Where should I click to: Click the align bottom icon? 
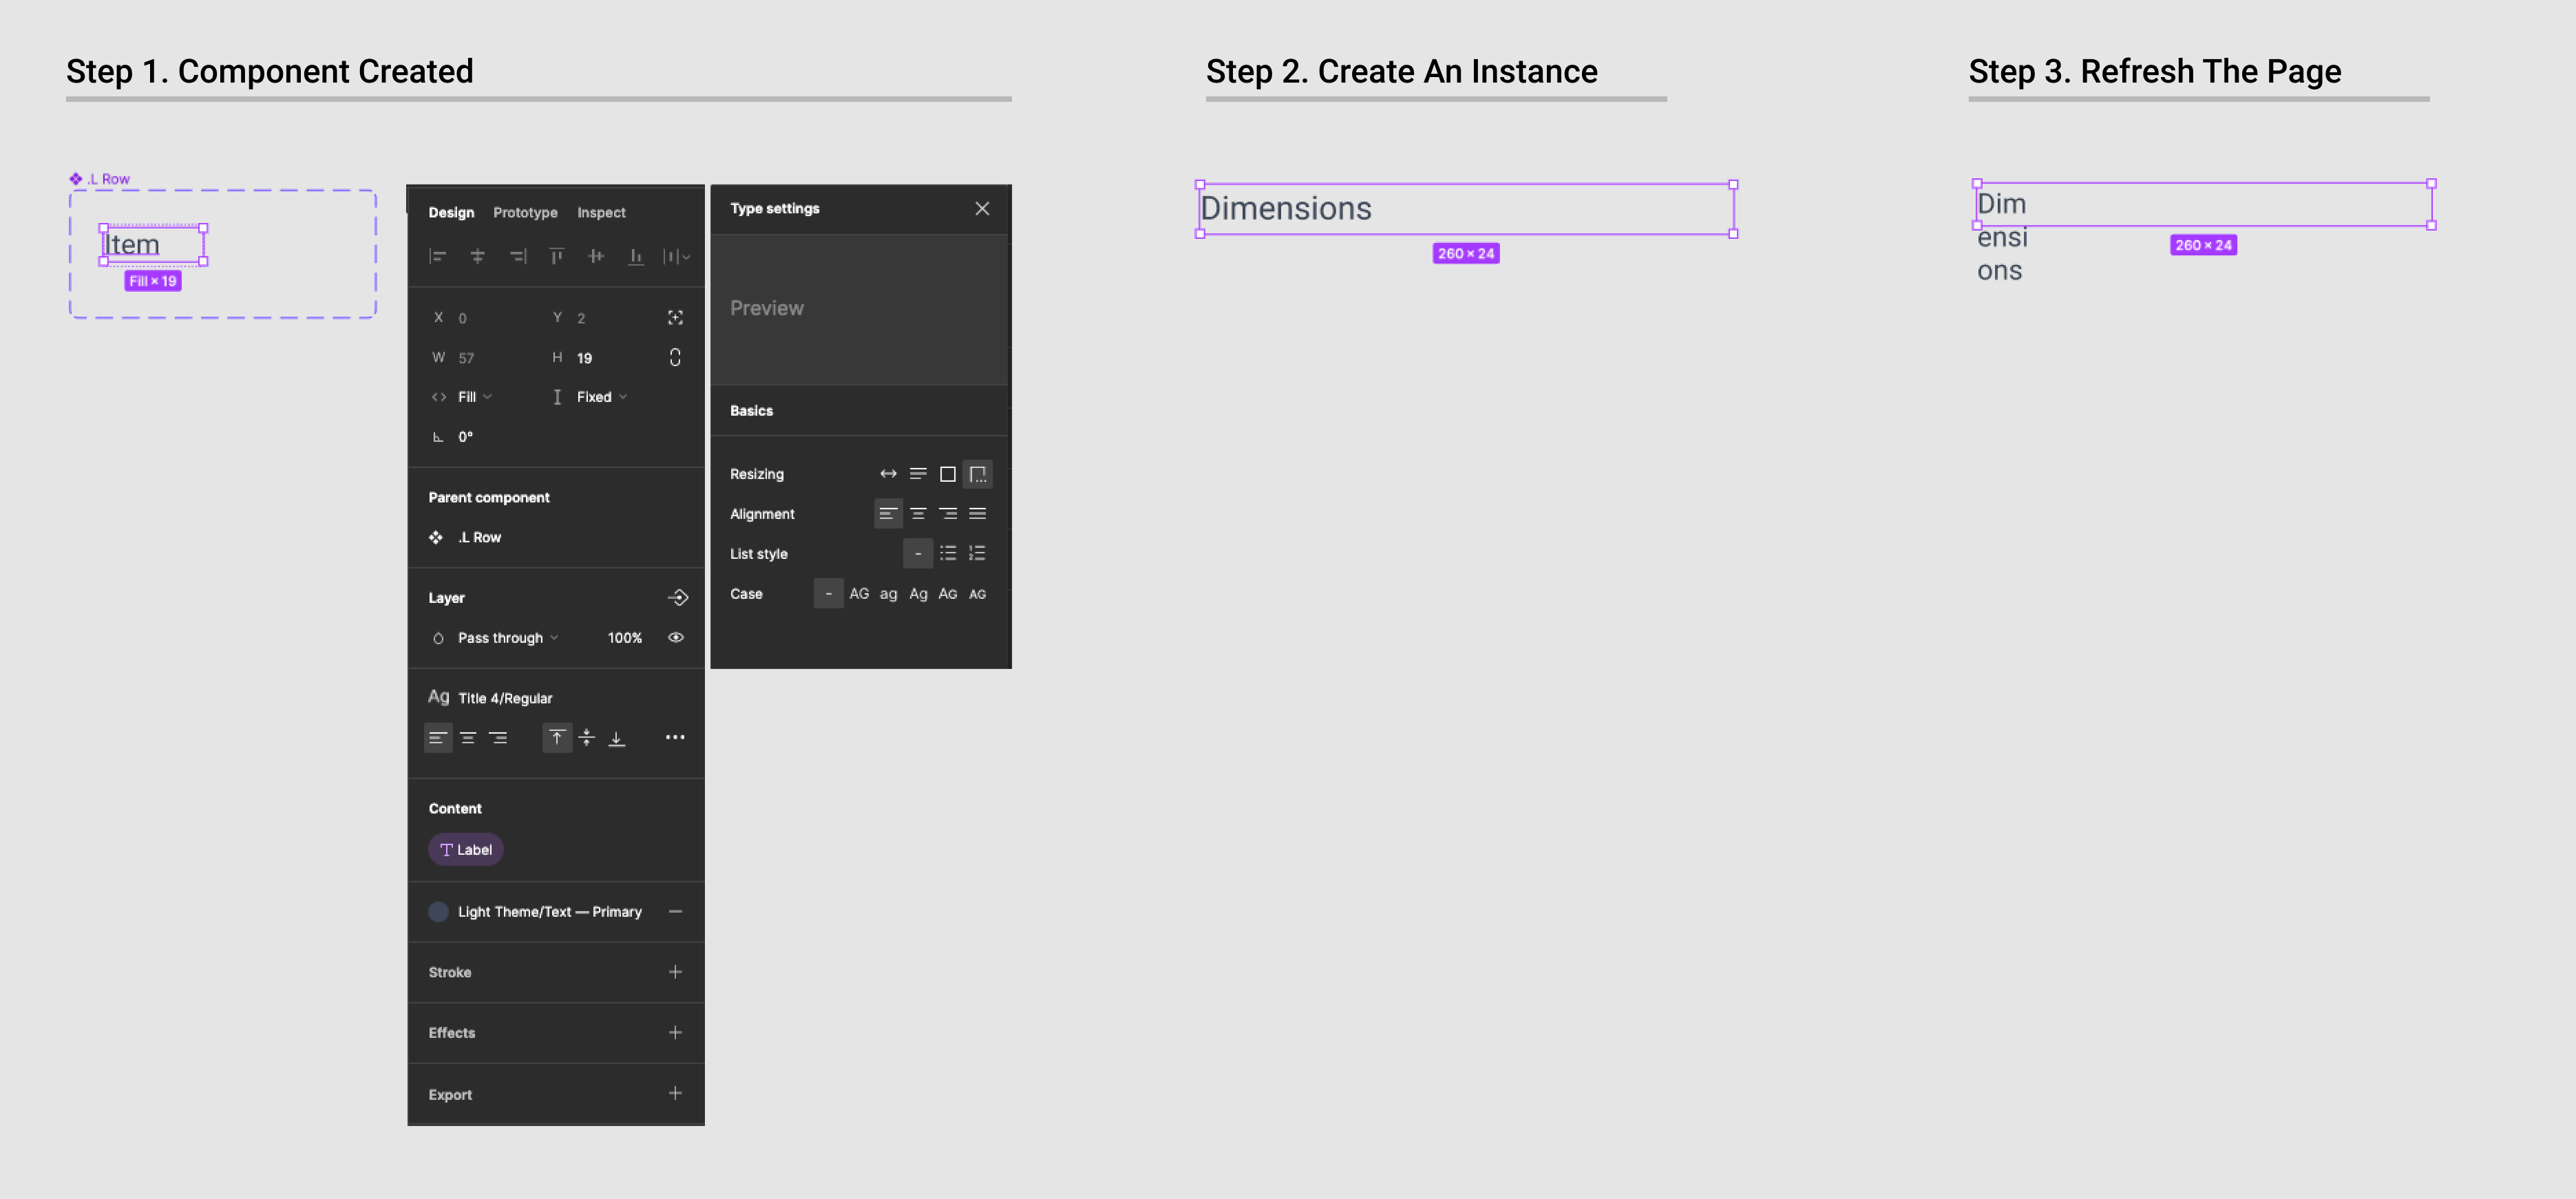(635, 257)
